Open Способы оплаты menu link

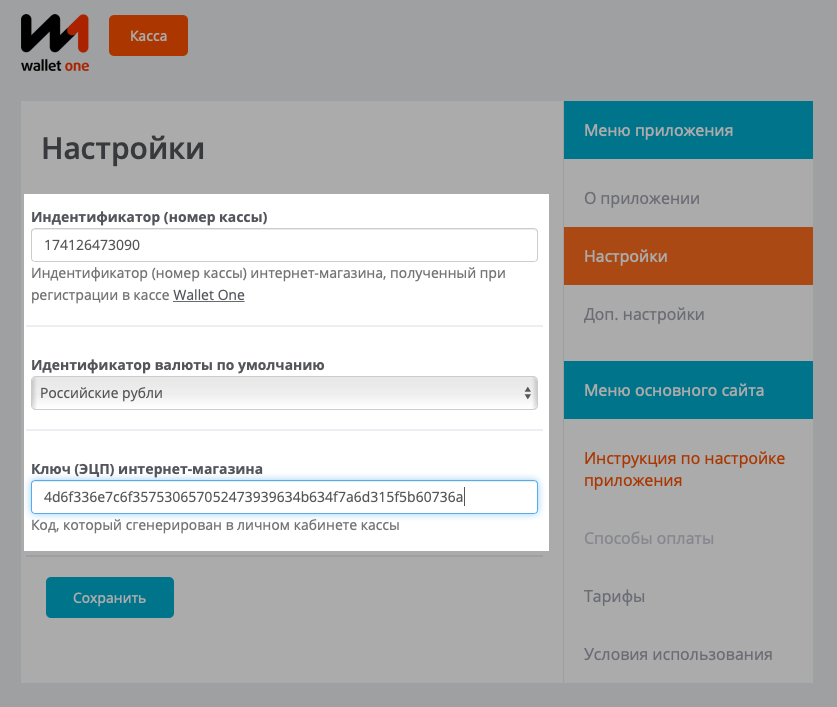(649, 538)
